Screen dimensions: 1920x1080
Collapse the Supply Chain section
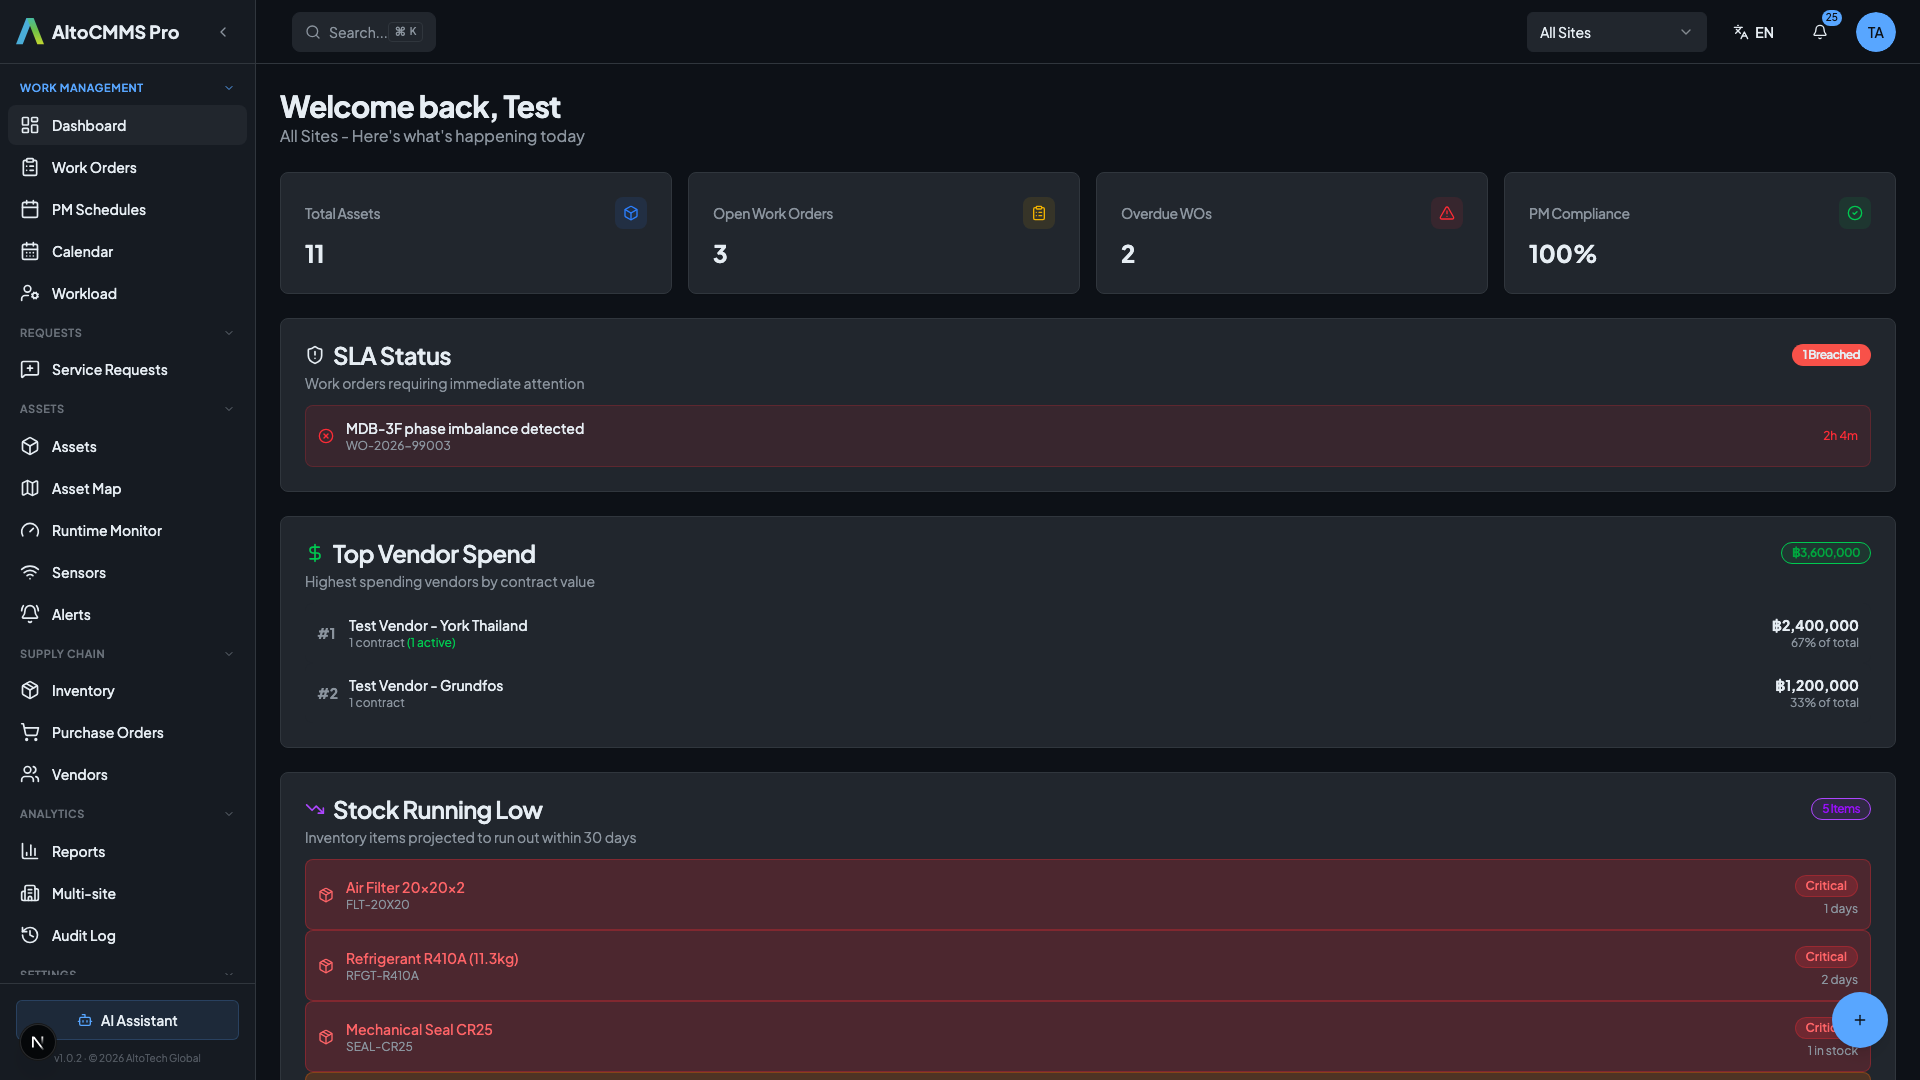pos(229,654)
